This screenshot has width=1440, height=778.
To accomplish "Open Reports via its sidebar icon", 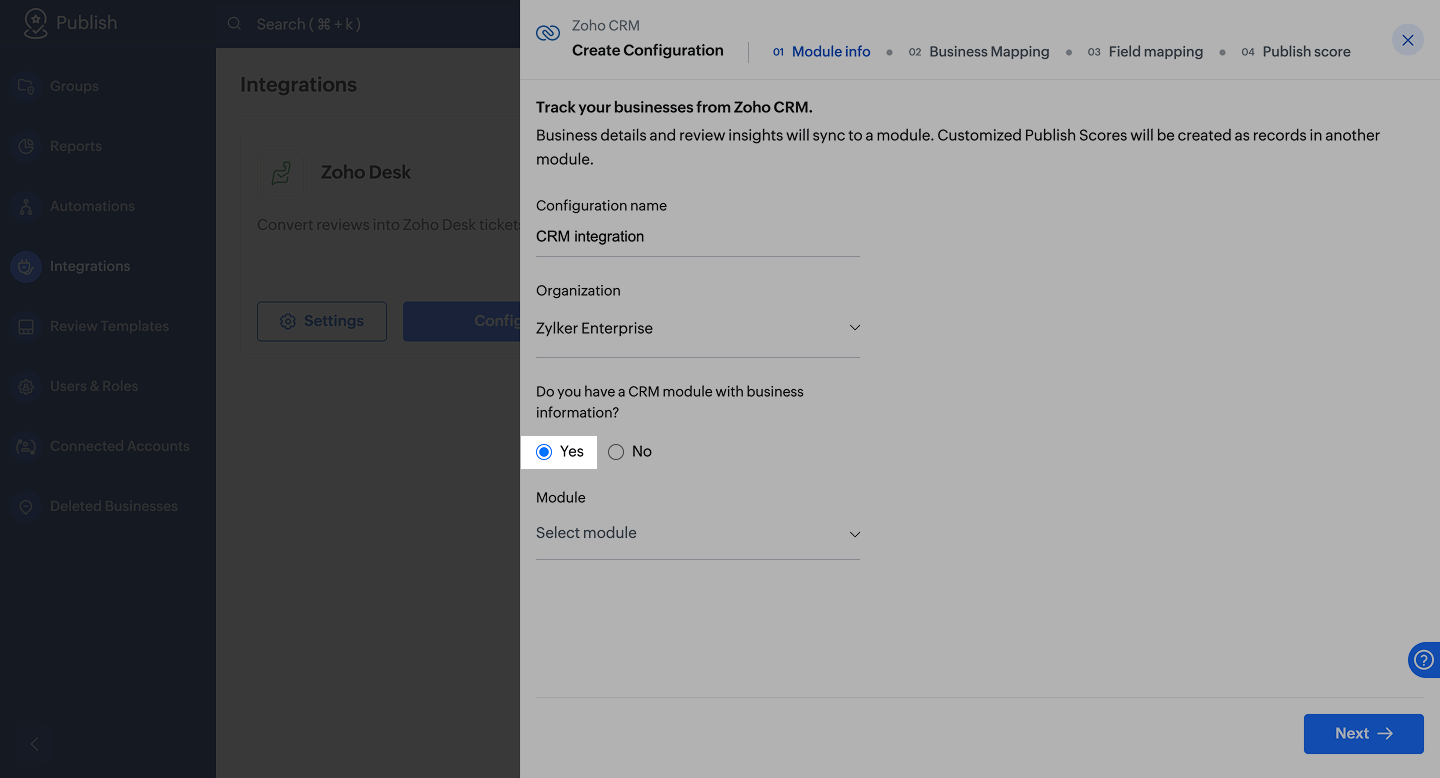I will [x=26, y=146].
